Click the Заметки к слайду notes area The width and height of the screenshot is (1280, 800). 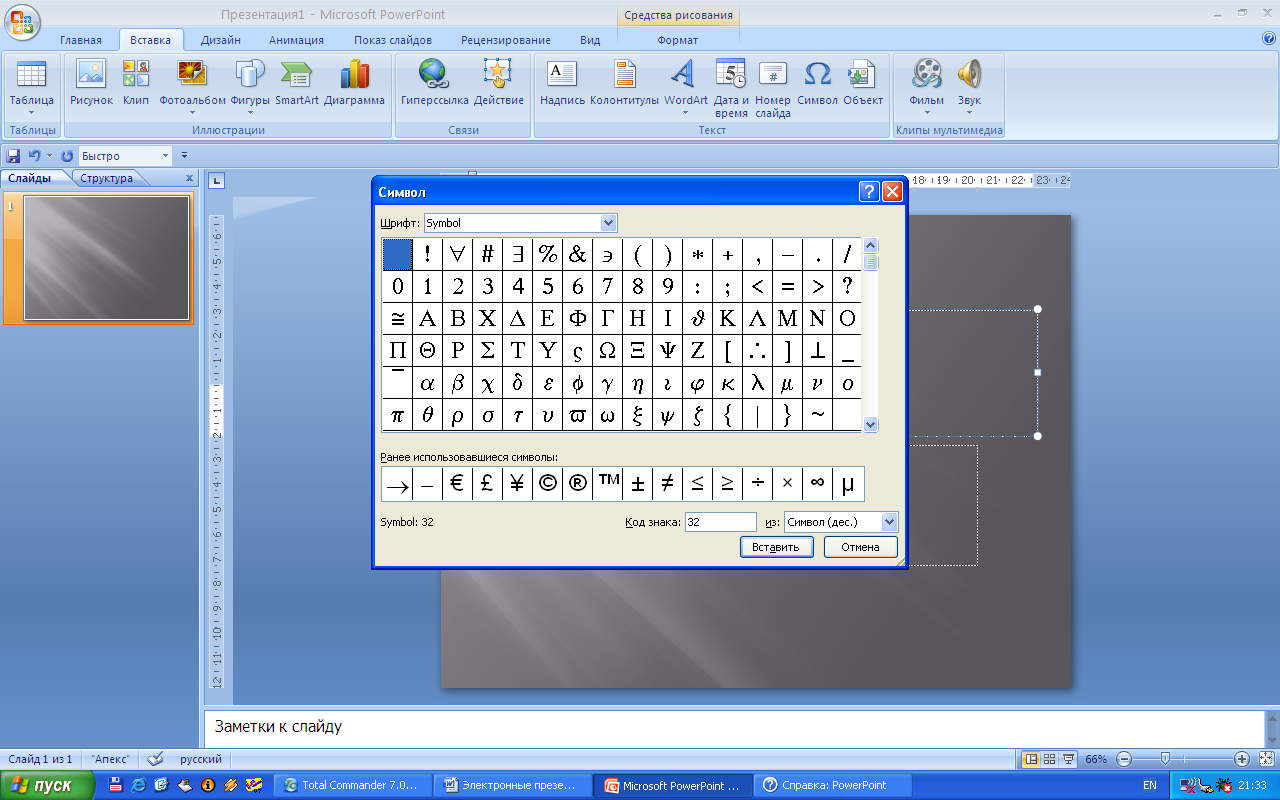pos(735,727)
